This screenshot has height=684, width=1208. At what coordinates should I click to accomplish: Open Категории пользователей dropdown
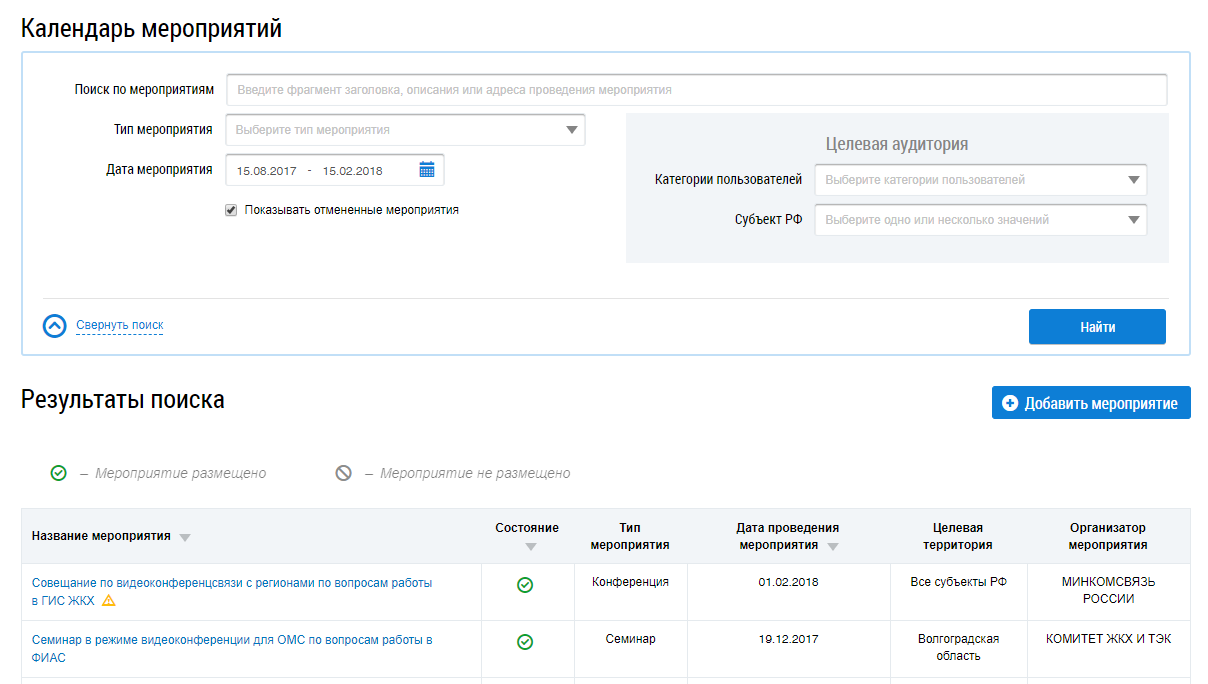[x=1133, y=180]
